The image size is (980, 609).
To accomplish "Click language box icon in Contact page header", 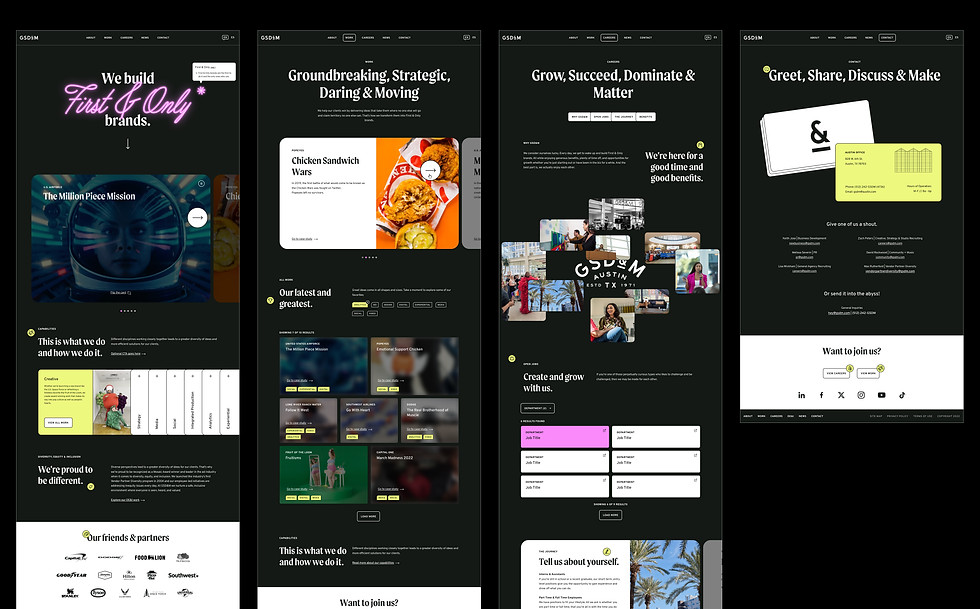I will (949, 38).
